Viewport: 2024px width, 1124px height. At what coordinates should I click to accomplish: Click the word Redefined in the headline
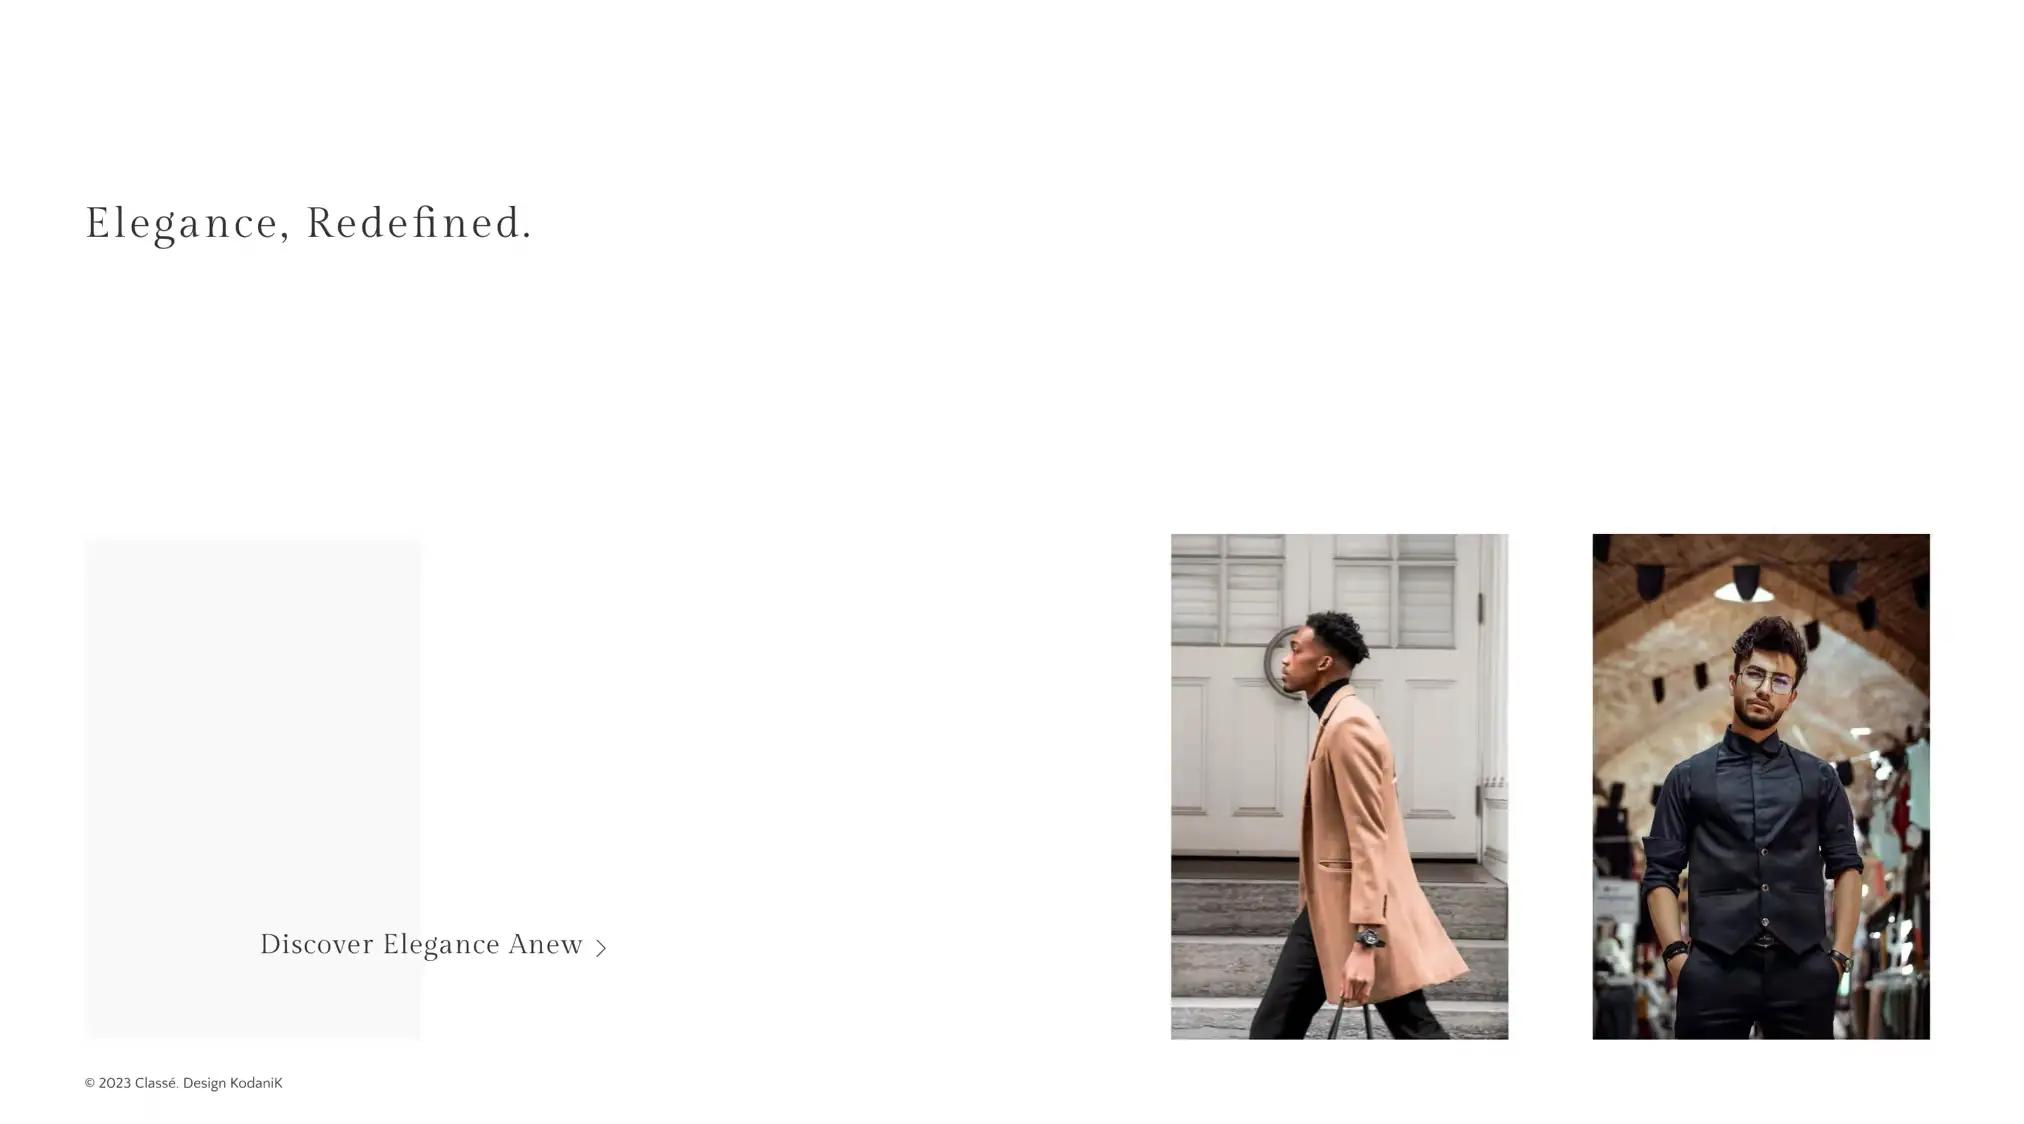click(x=419, y=223)
